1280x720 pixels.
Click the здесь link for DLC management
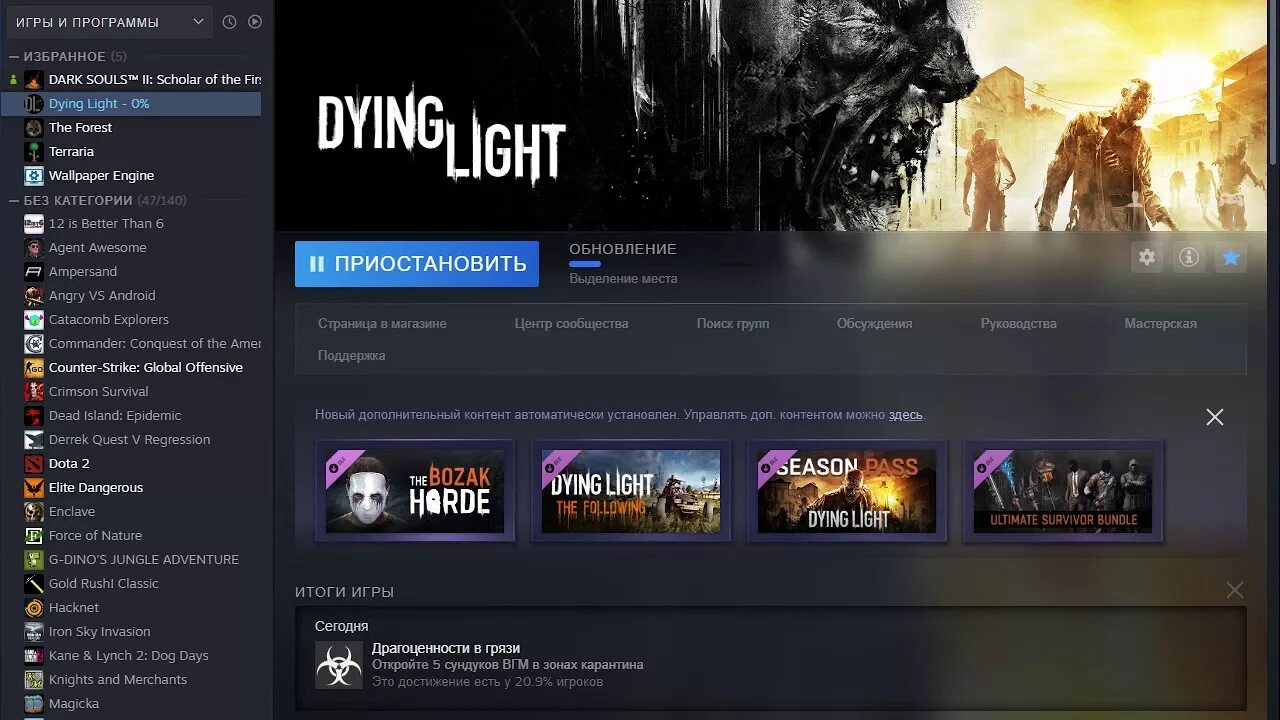coord(905,414)
